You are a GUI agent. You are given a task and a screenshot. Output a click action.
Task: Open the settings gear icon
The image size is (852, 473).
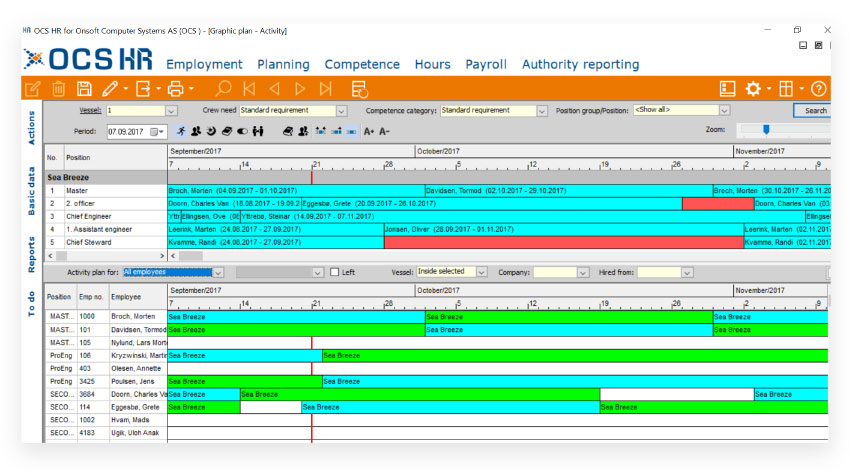click(753, 89)
